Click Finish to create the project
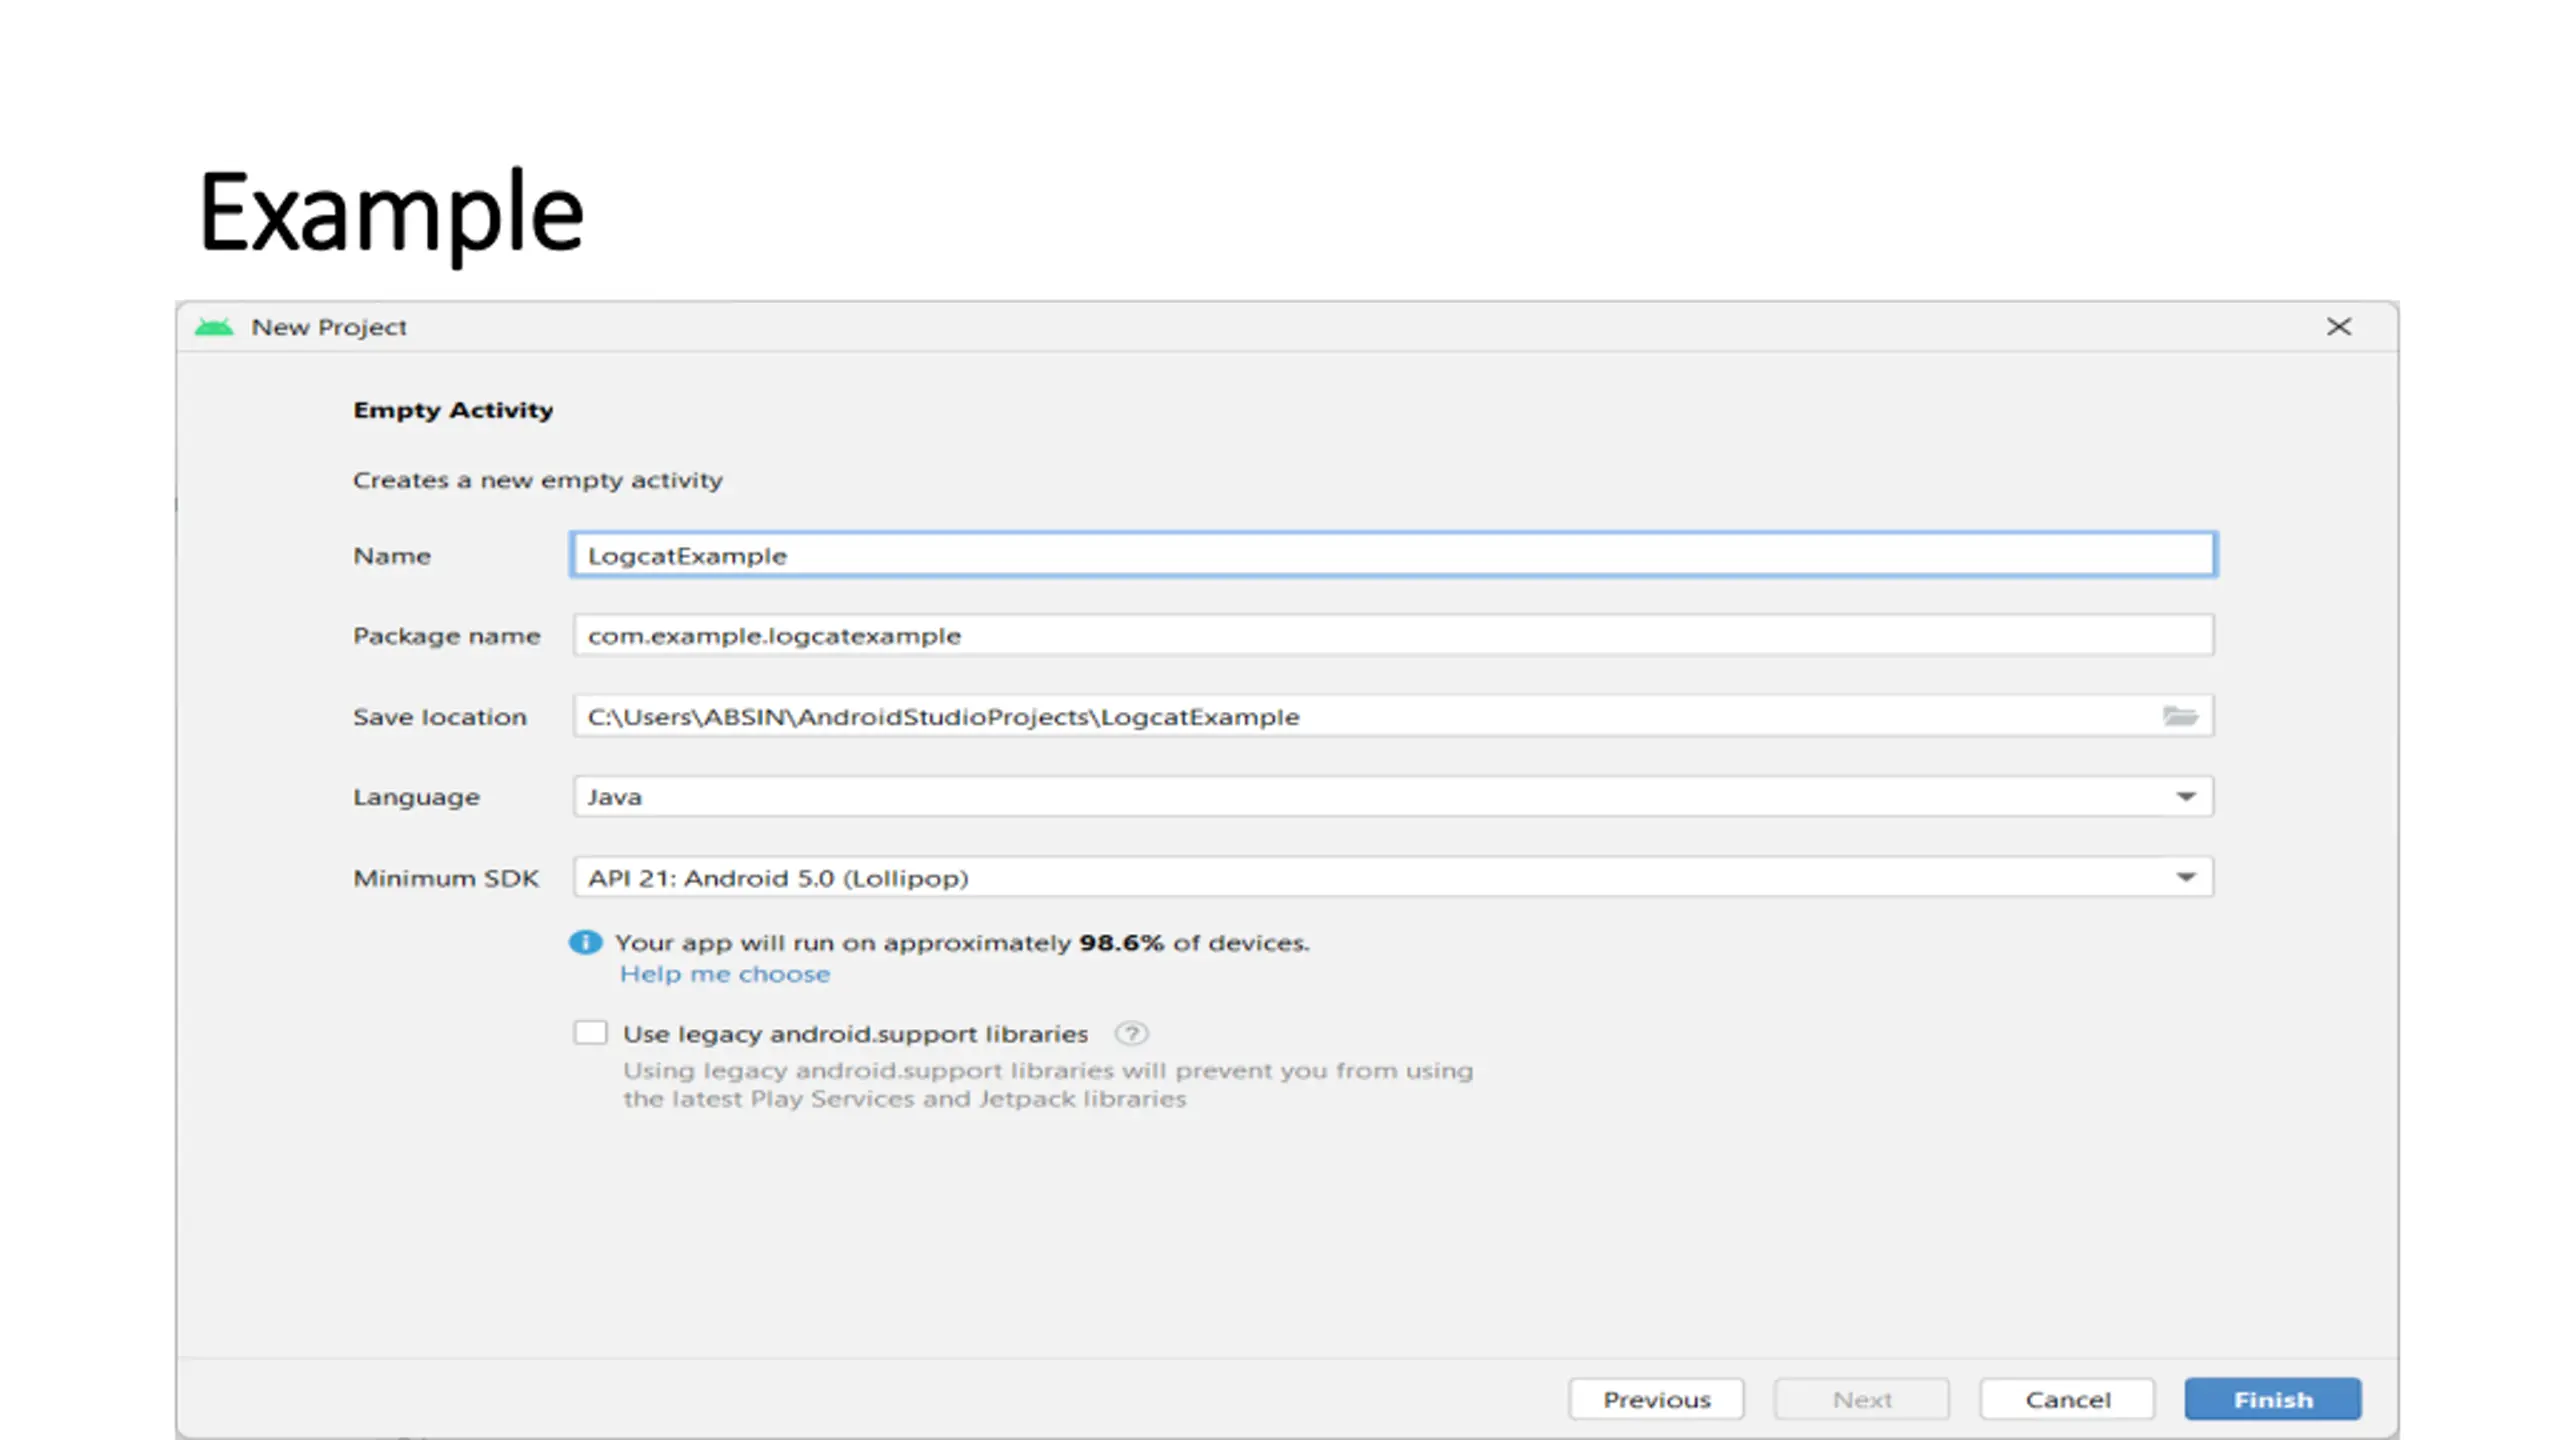The width and height of the screenshot is (2560, 1440). click(x=2273, y=1399)
